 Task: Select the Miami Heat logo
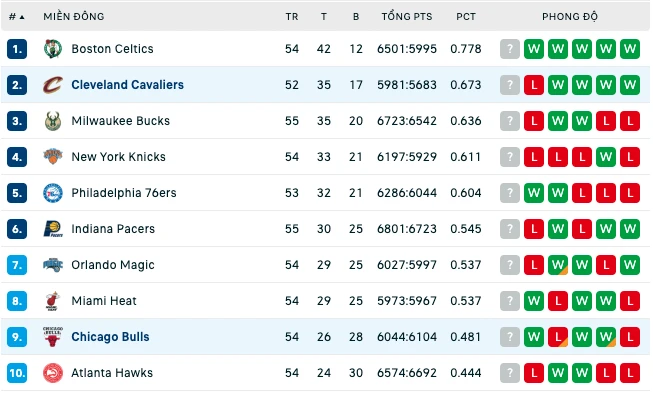[52, 301]
